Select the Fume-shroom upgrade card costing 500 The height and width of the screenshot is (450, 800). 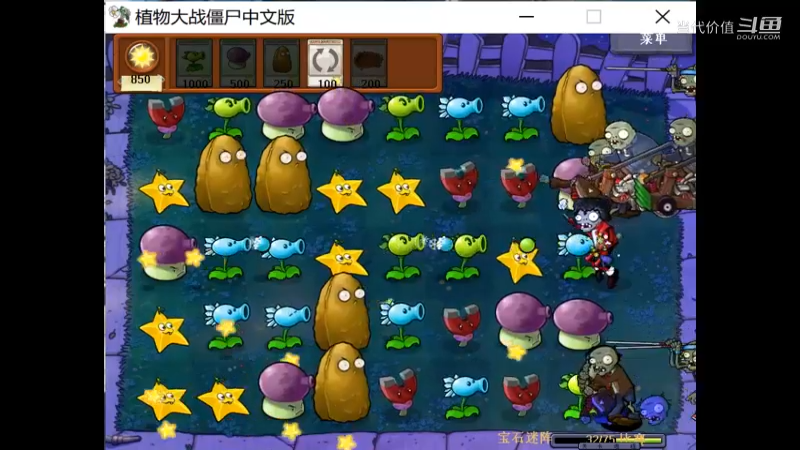(x=238, y=63)
